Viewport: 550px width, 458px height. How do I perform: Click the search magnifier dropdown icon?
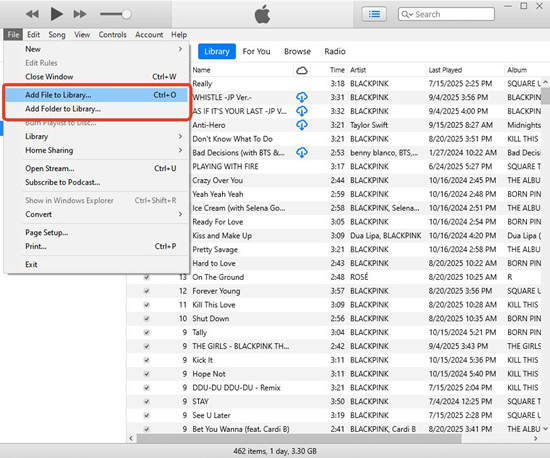(x=407, y=14)
